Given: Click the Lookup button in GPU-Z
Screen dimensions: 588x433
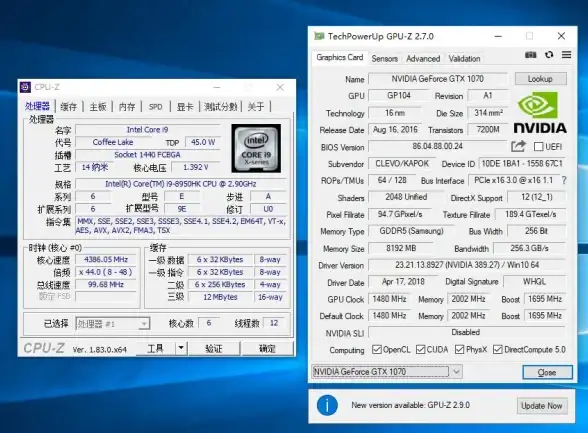Looking at the screenshot, I should [x=540, y=79].
